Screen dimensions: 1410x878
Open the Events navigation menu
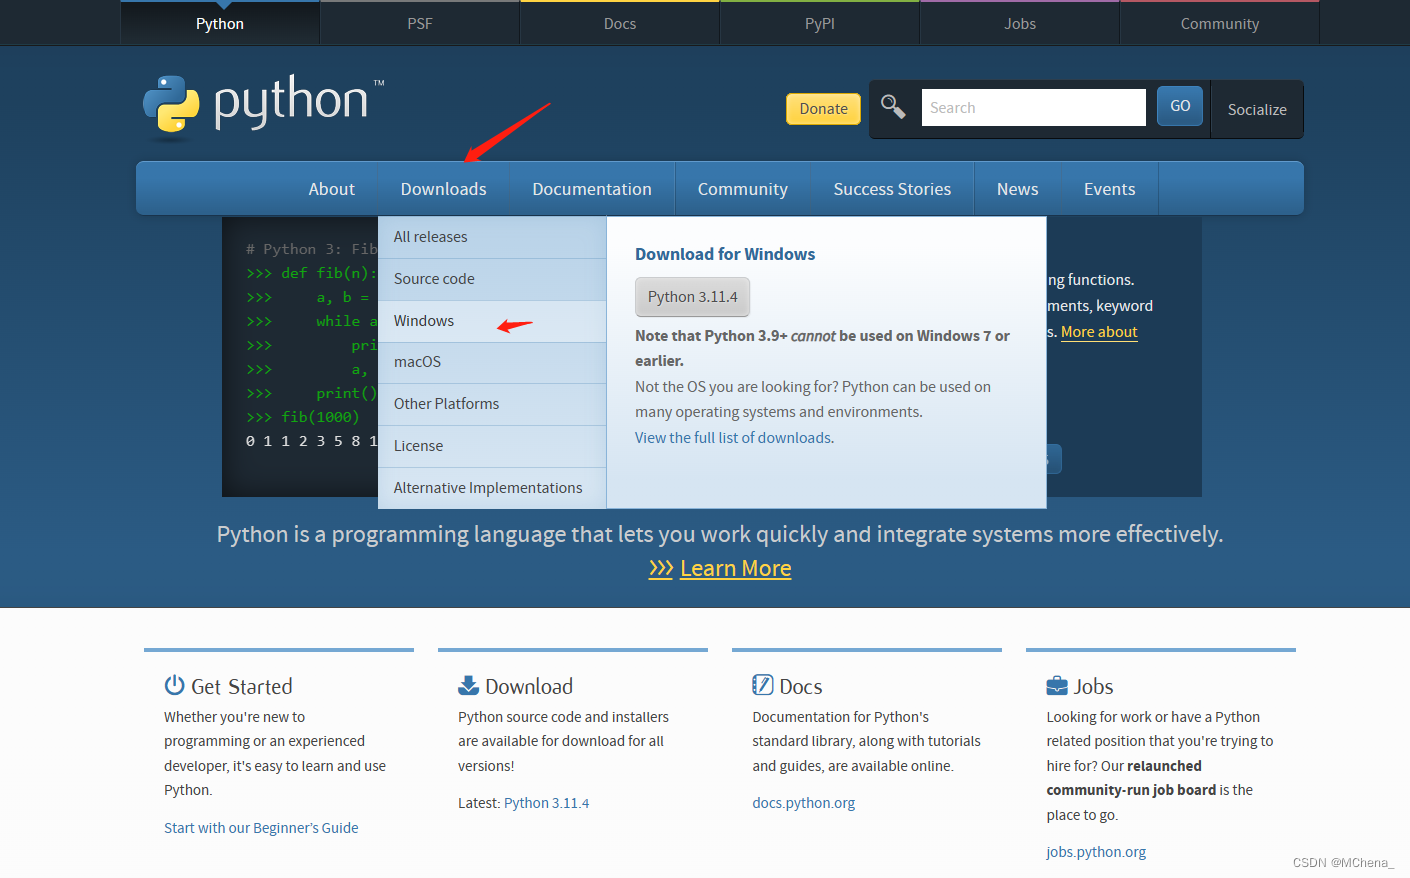pos(1110,189)
